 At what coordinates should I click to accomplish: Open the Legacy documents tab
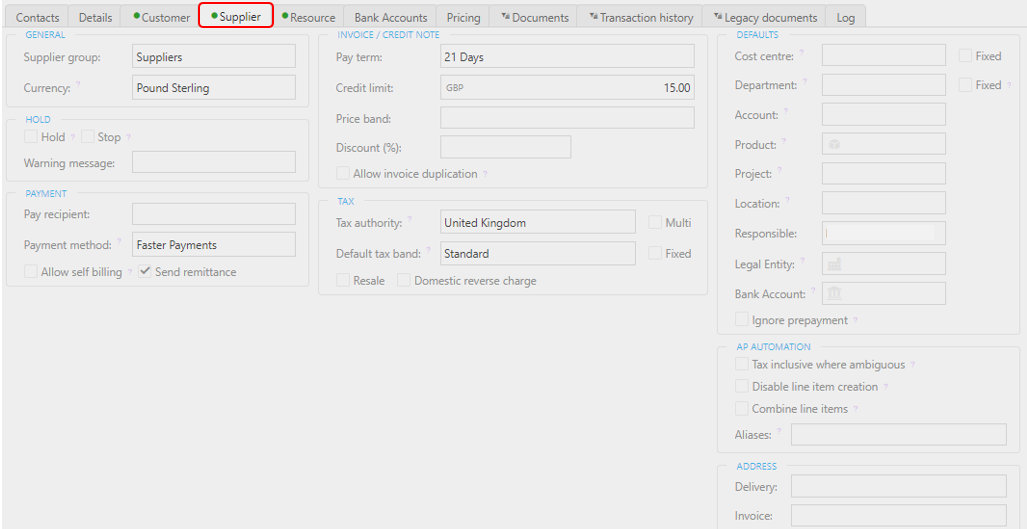pos(764,18)
